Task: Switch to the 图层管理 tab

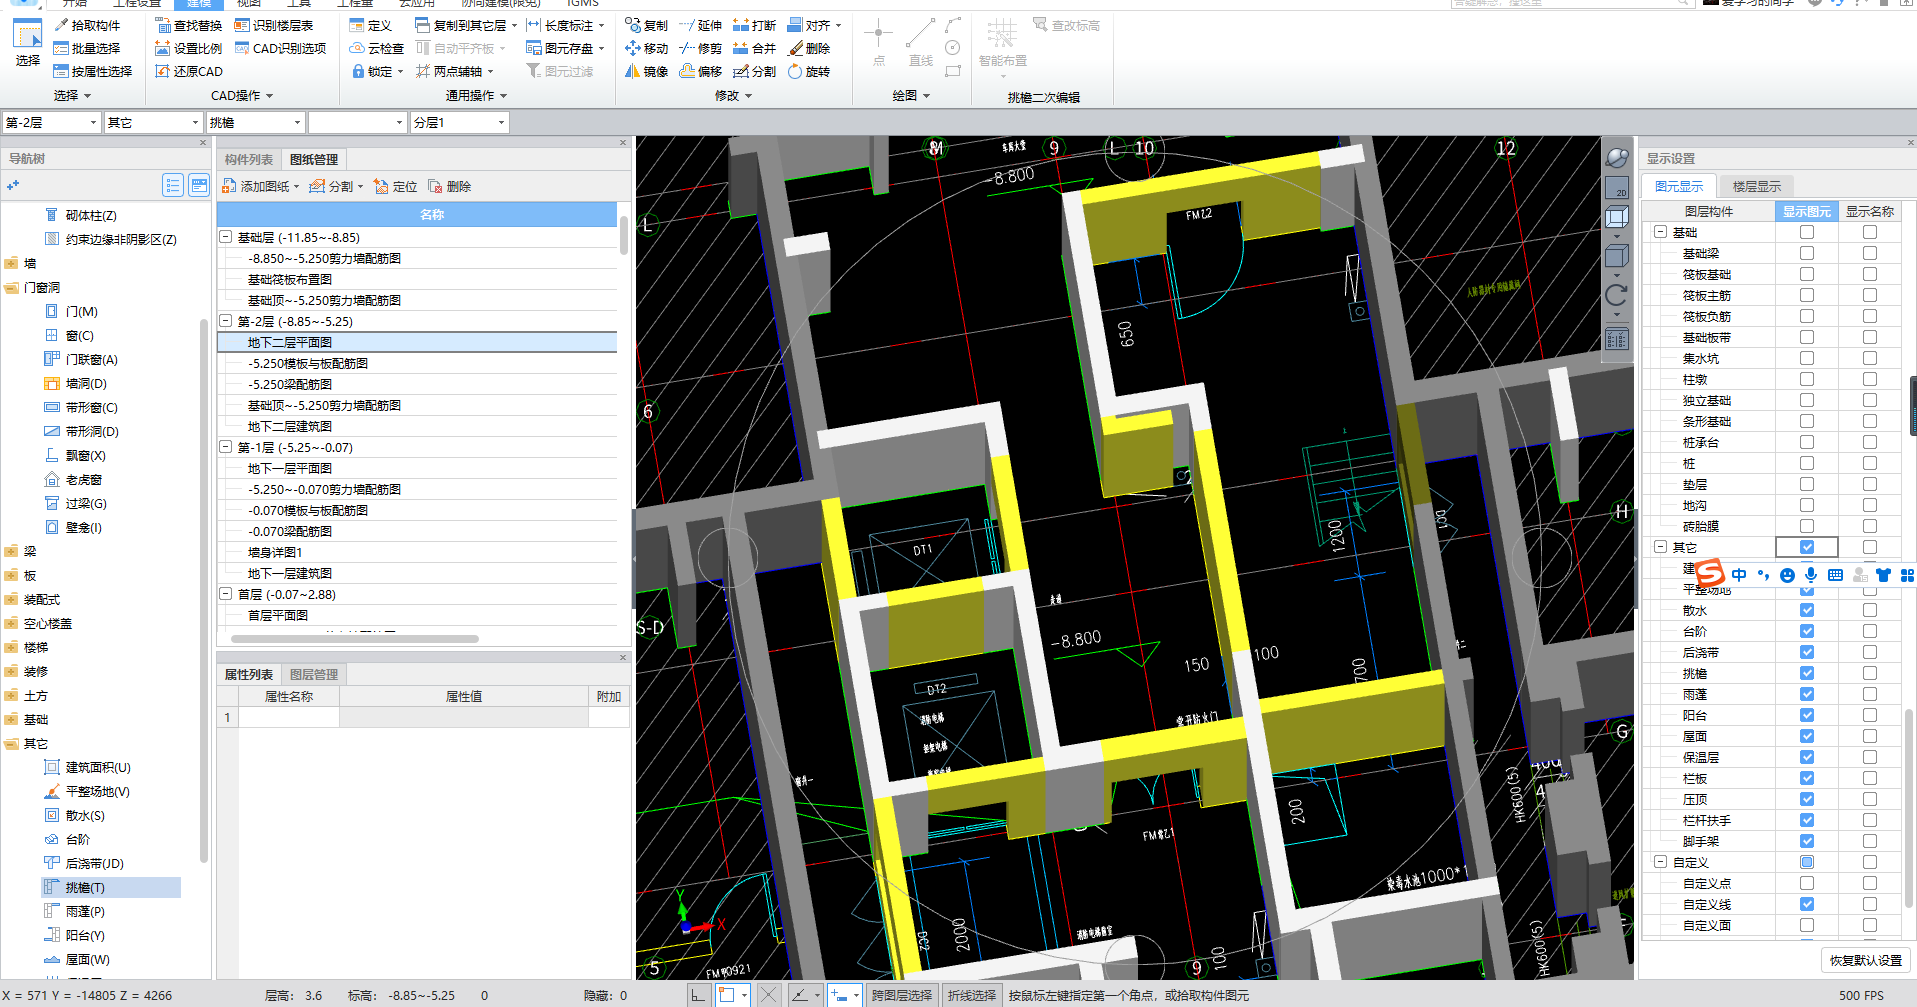Action: [314, 675]
